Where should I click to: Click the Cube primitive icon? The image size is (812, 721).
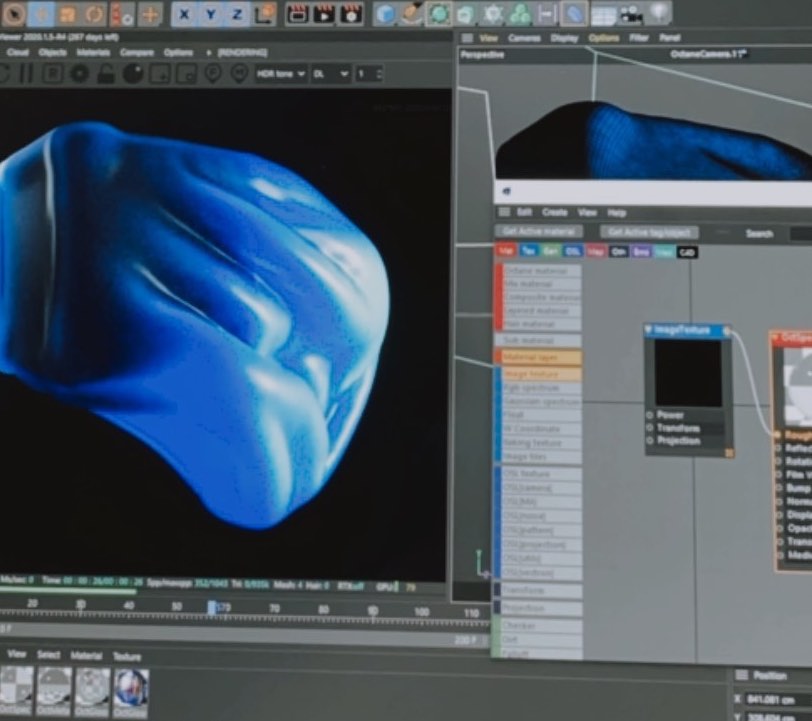(x=386, y=14)
